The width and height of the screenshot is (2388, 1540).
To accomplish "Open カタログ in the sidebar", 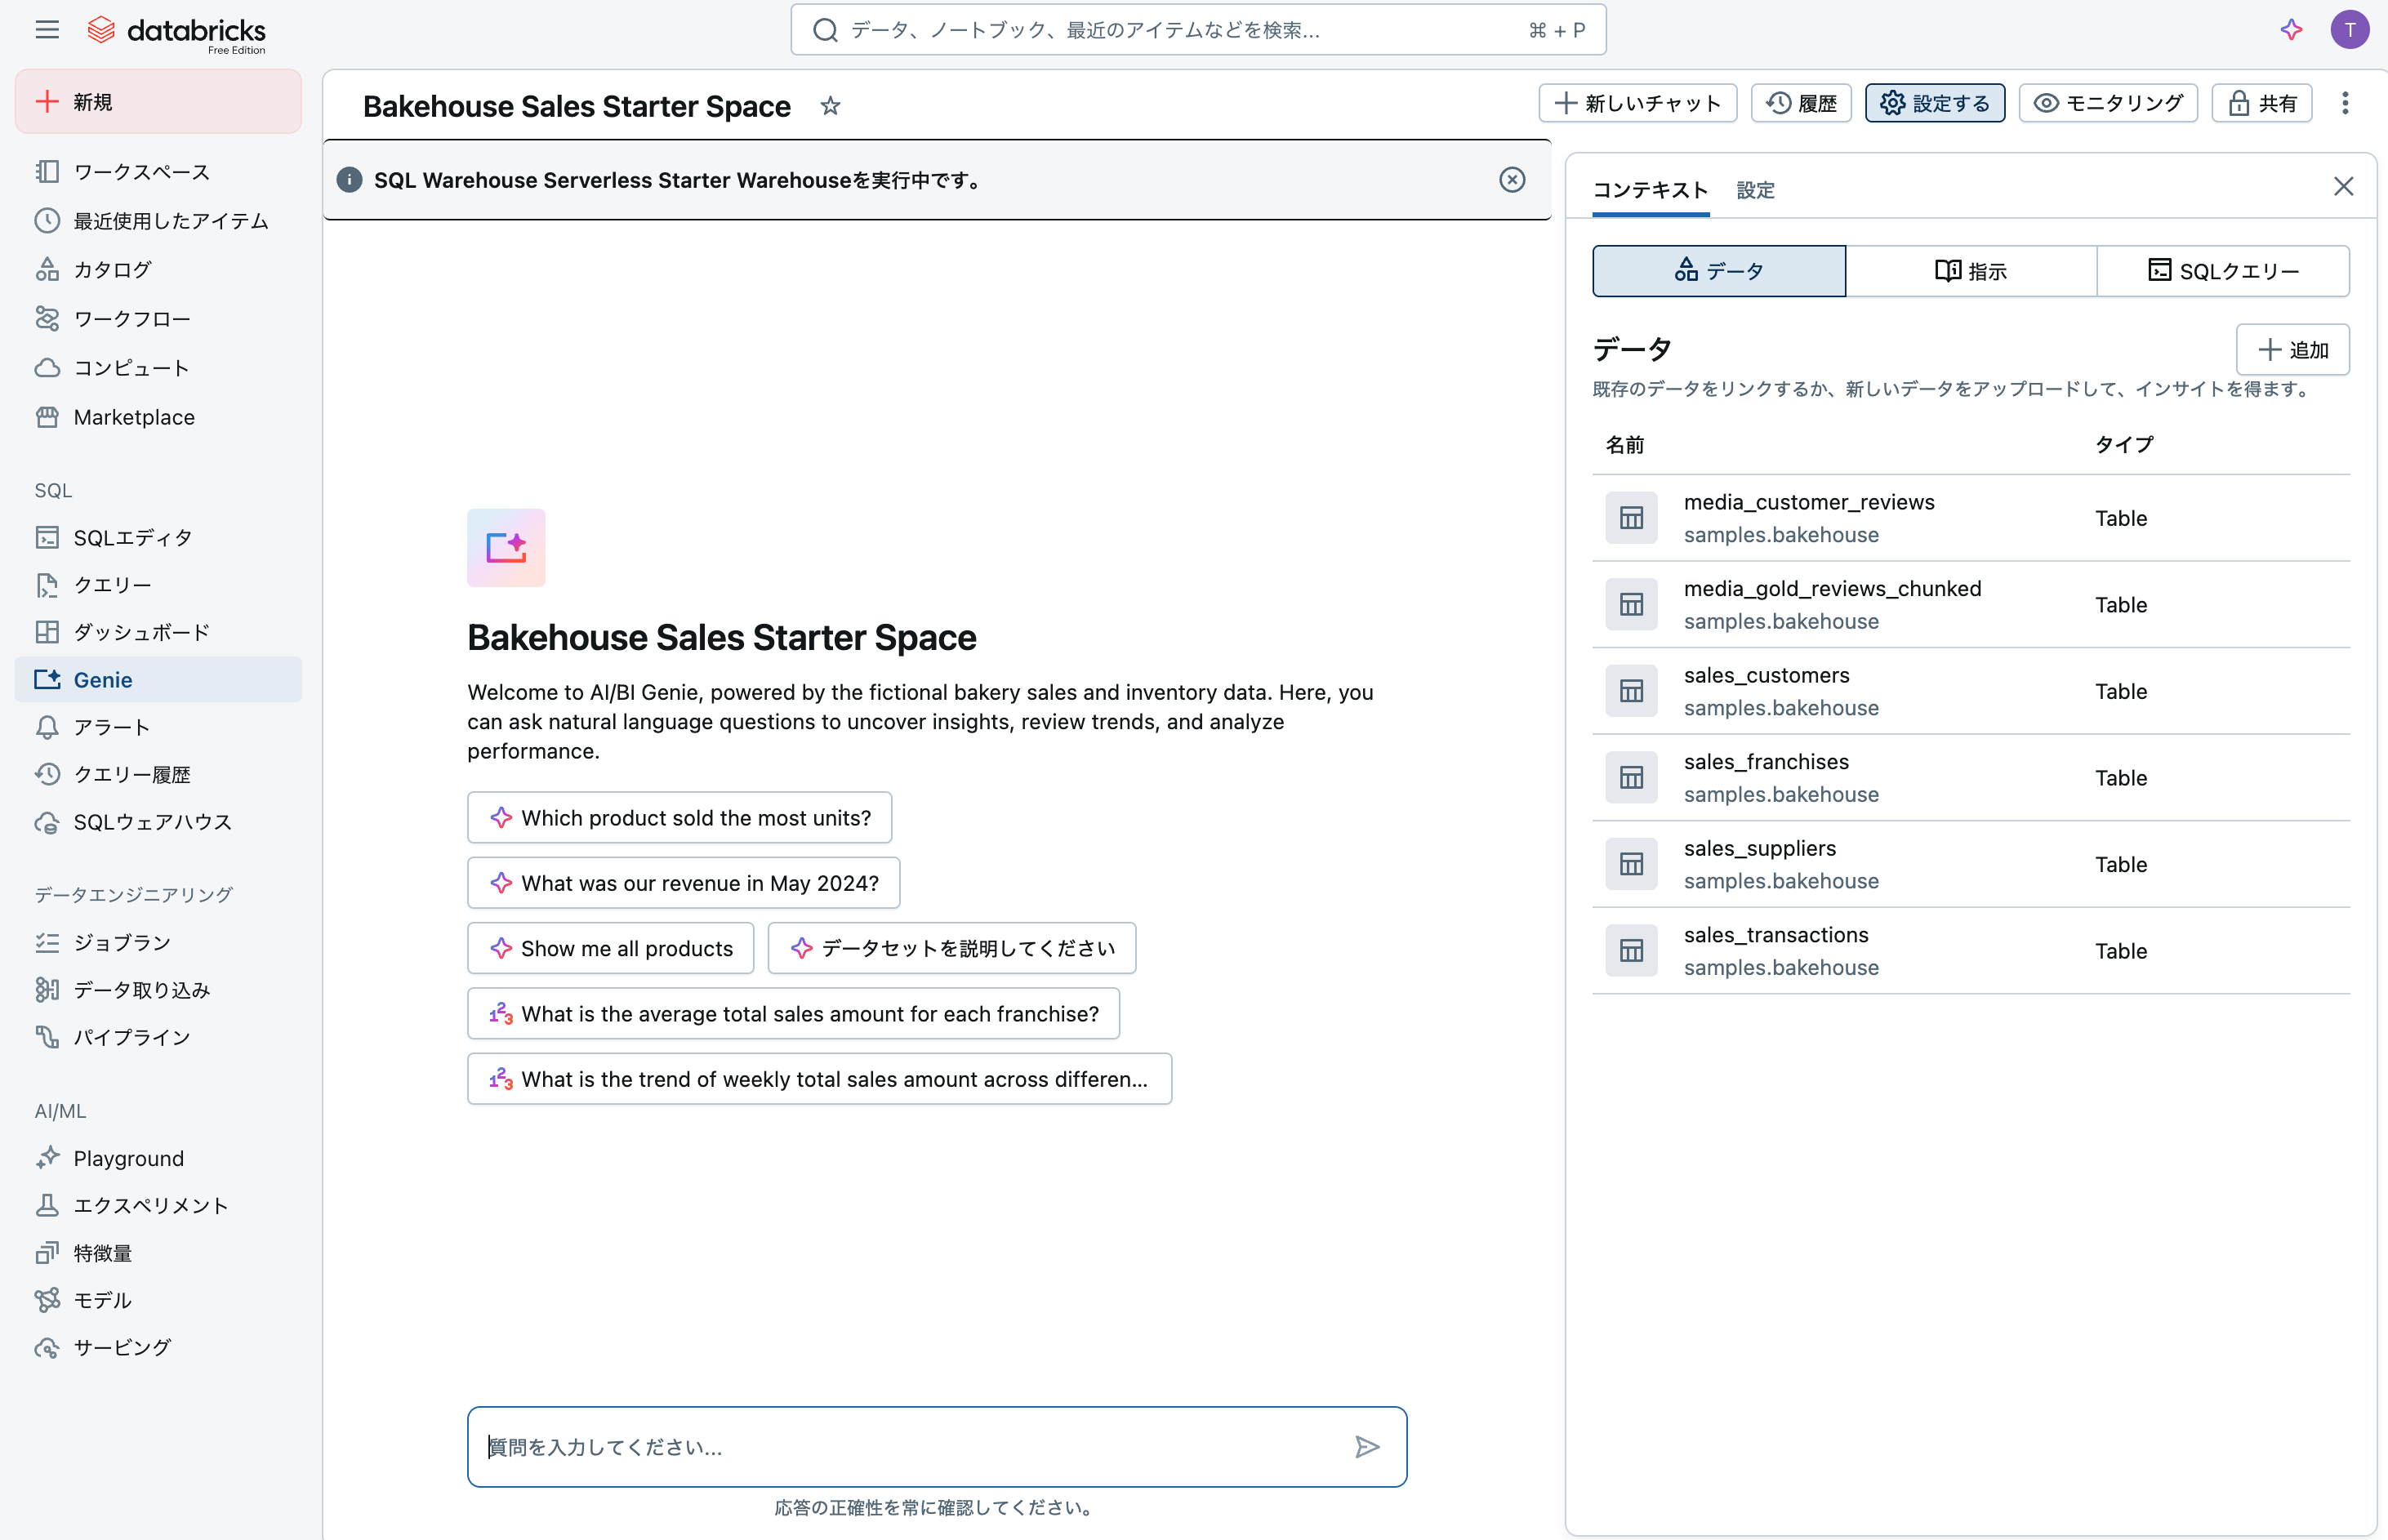I will click(x=158, y=270).
